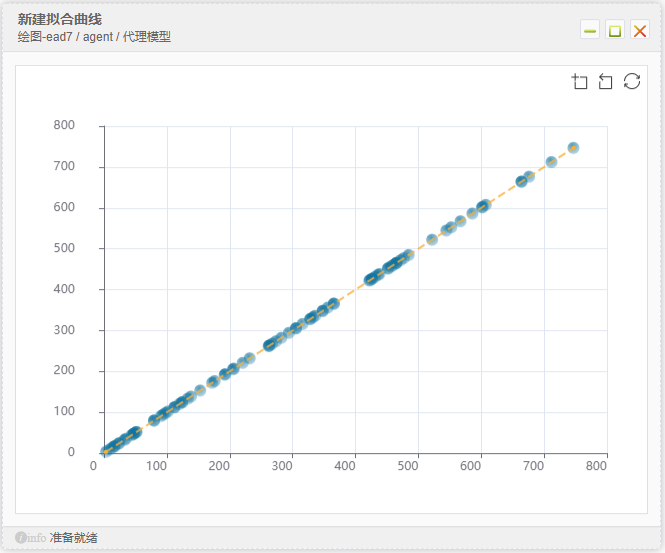
Task: Minimize the fitting curve window
Action: 590,30
